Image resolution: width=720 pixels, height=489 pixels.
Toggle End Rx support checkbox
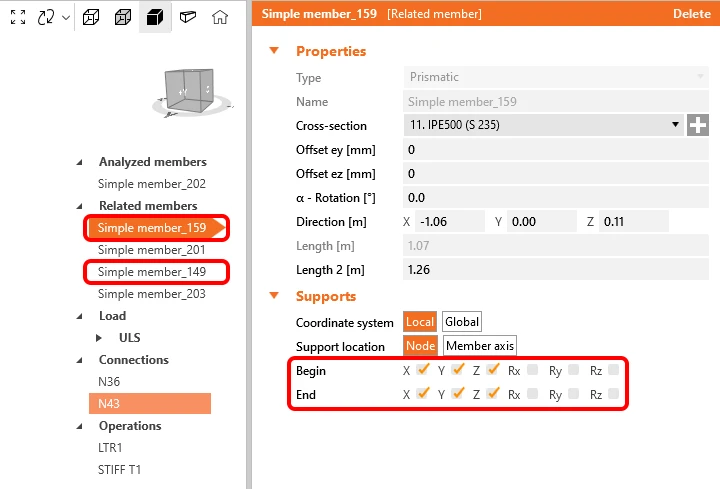coord(532,394)
